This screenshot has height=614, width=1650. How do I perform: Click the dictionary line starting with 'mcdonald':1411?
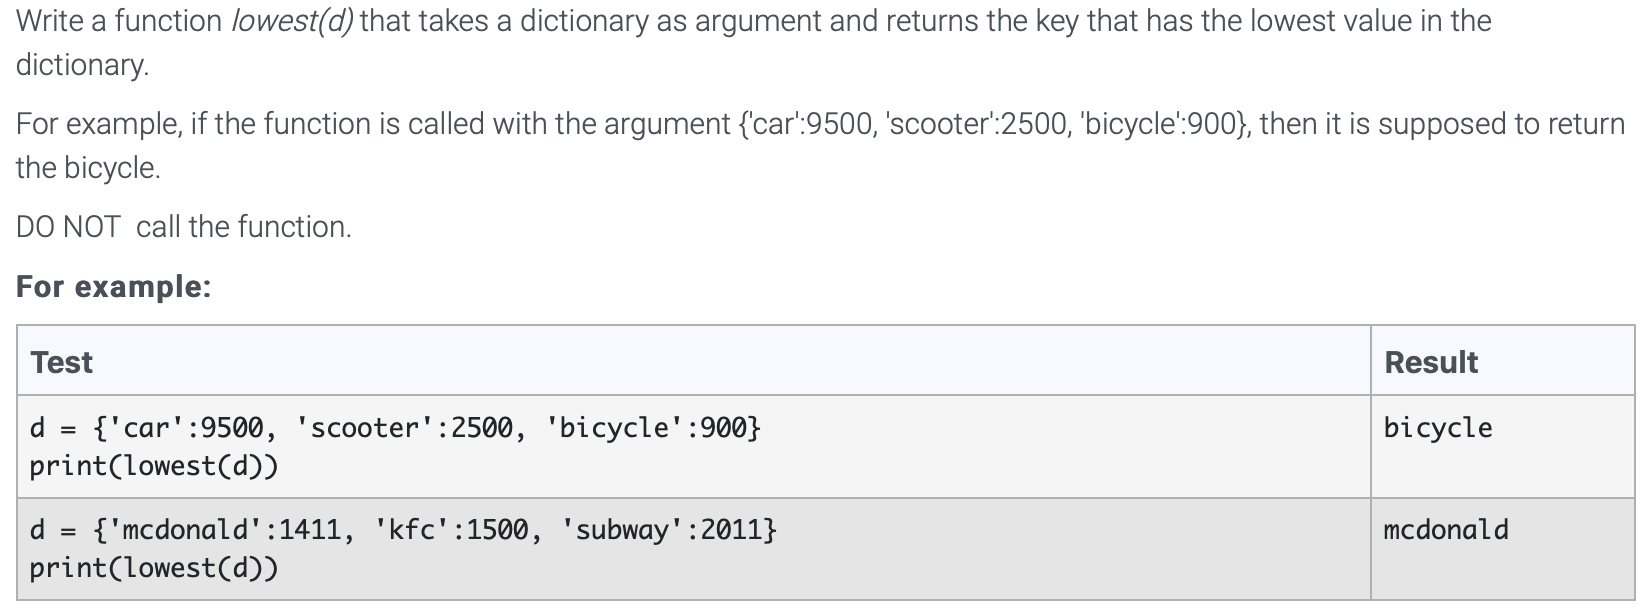point(403,529)
